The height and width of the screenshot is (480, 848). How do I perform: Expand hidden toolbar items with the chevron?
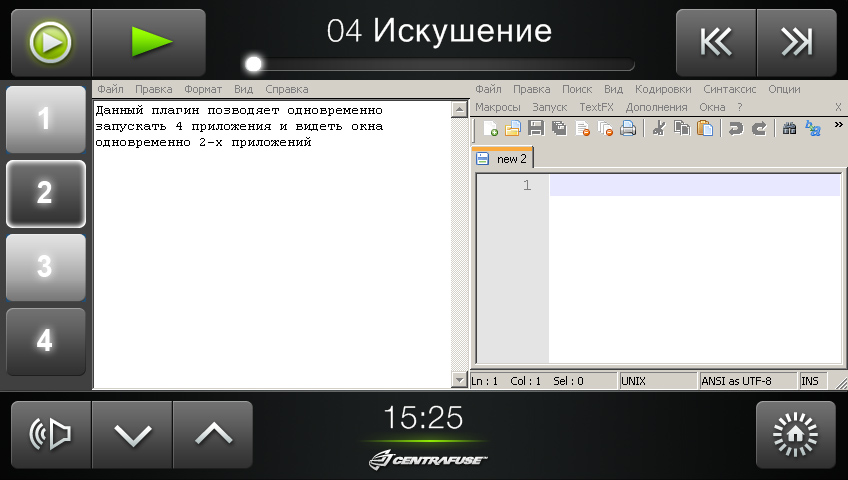[837, 125]
